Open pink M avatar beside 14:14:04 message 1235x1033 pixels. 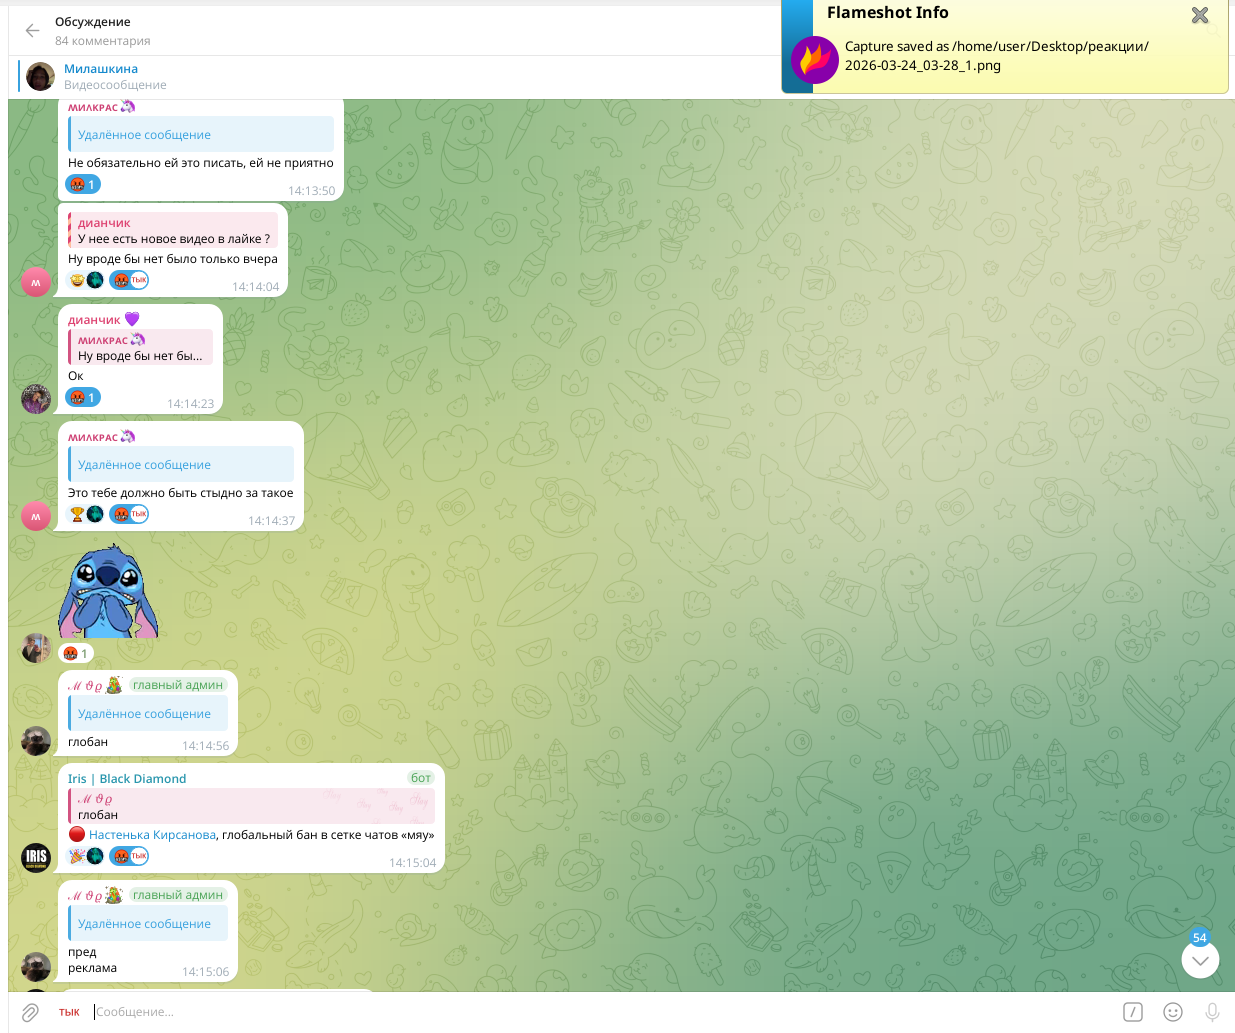pyautogui.click(x=36, y=282)
